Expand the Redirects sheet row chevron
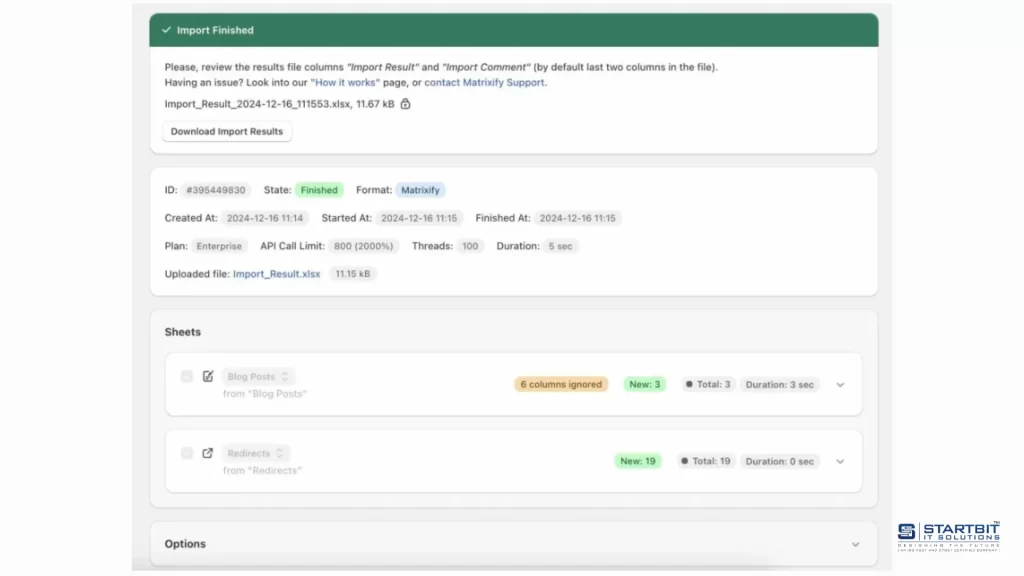 point(840,461)
